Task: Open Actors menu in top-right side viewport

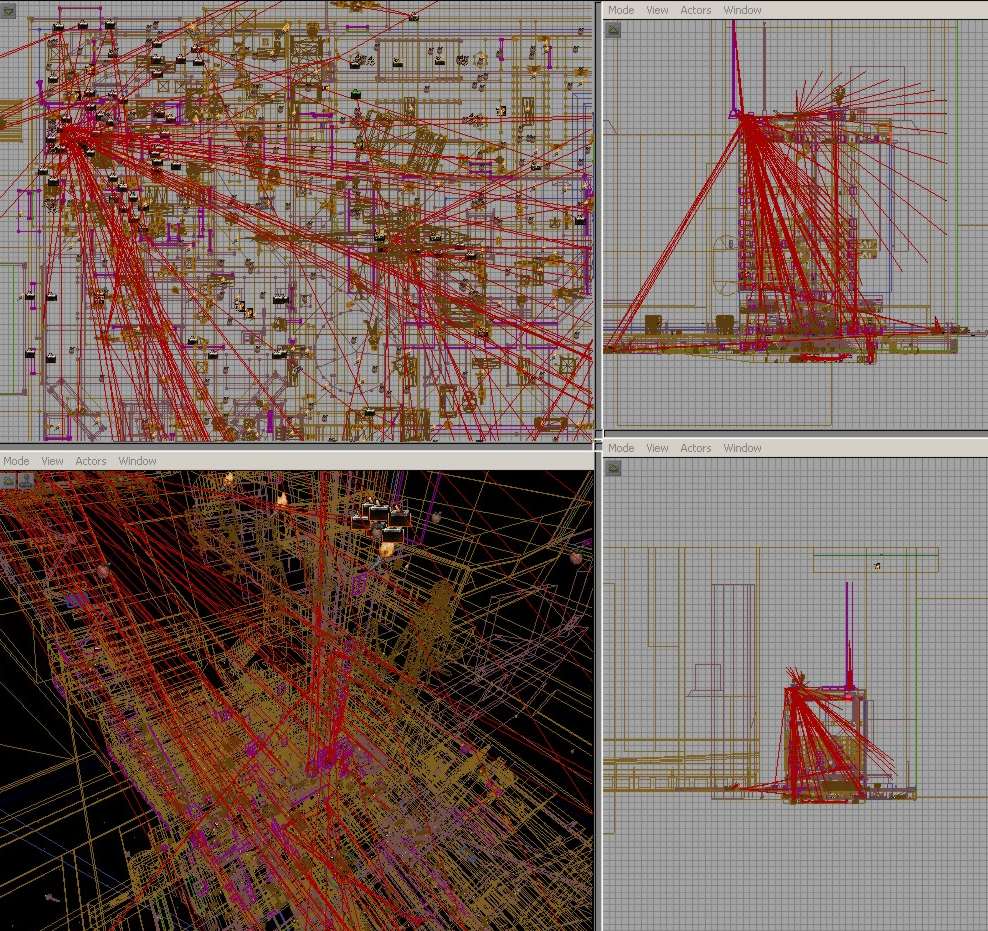Action: [696, 10]
